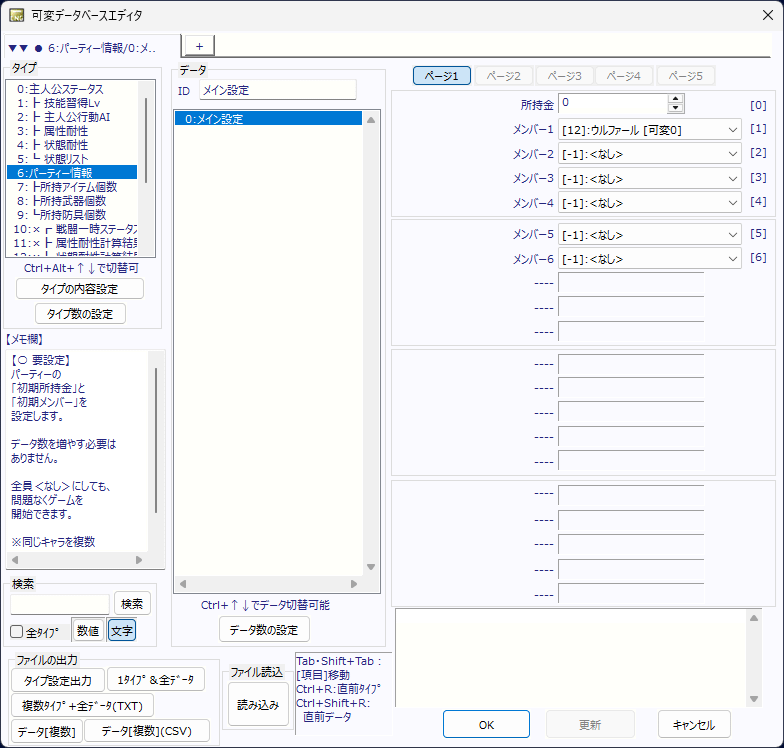
Task: Enable 数値 search mode toggle
Action: click(88, 631)
